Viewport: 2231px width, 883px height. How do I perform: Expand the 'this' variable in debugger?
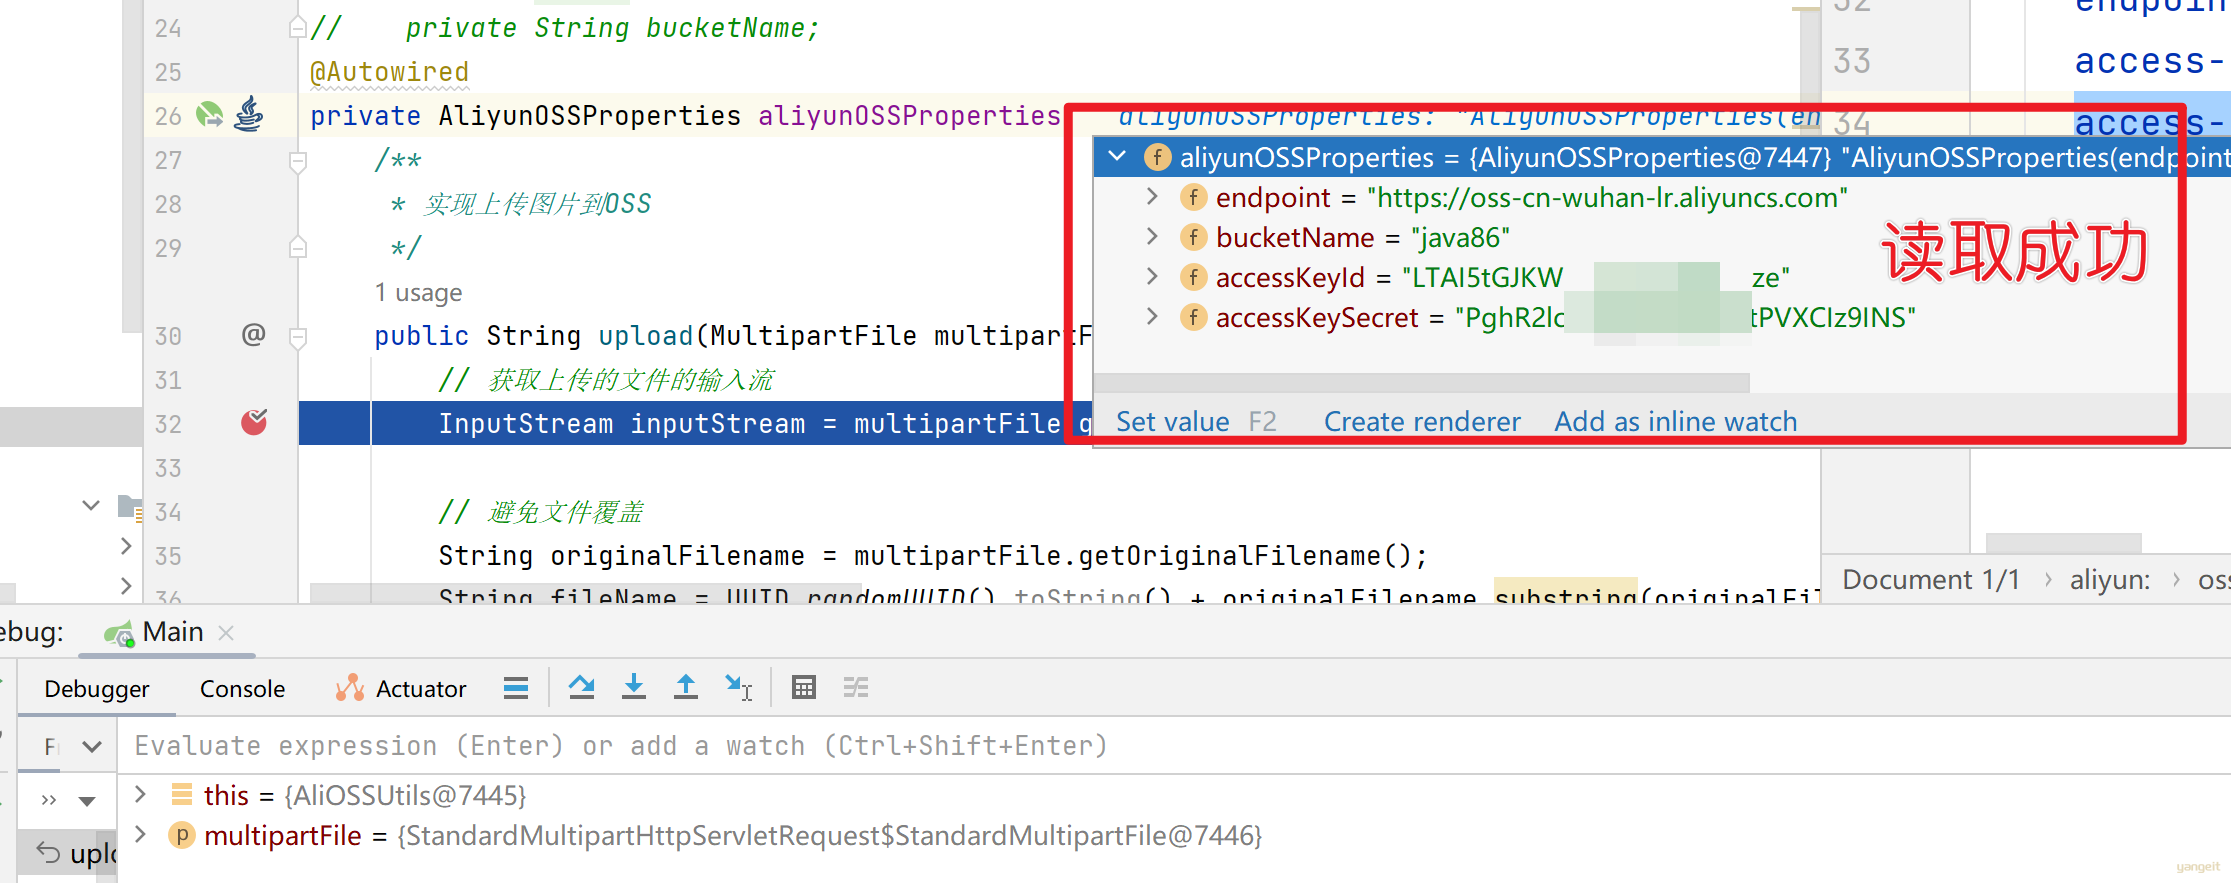(x=141, y=794)
